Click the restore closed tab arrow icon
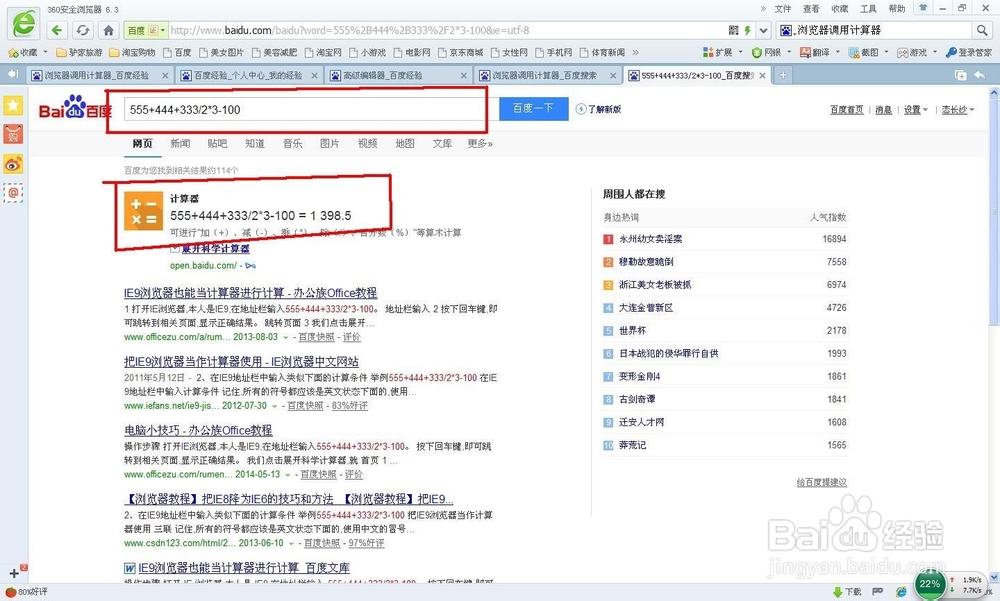 (980, 75)
